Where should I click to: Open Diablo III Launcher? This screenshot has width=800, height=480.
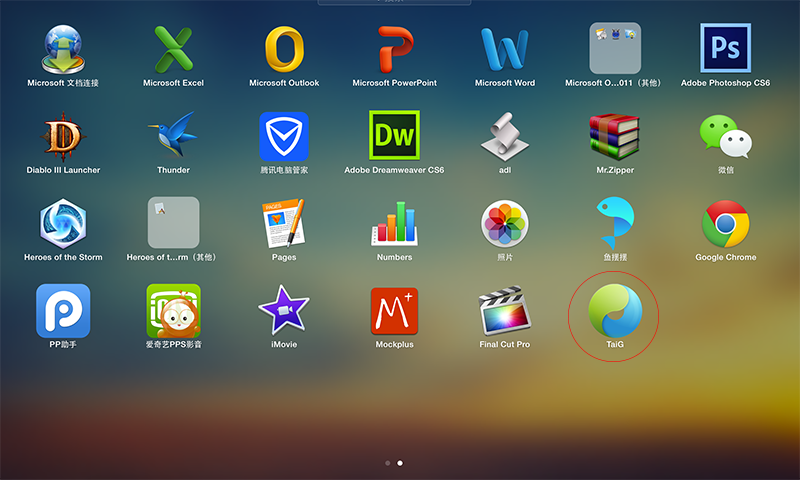pyautogui.click(x=63, y=137)
